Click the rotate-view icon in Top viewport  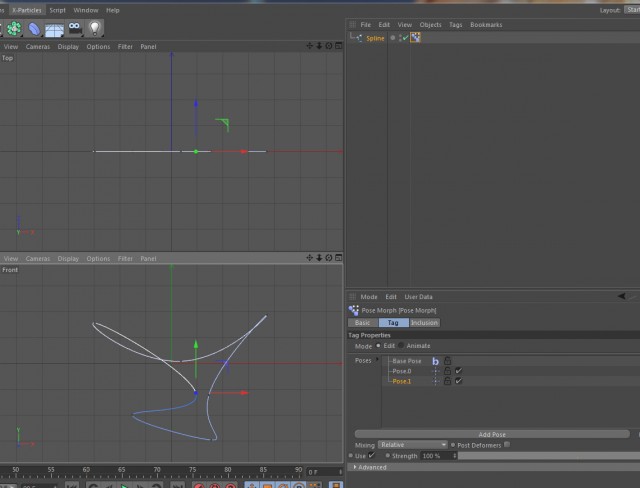[x=329, y=46]
